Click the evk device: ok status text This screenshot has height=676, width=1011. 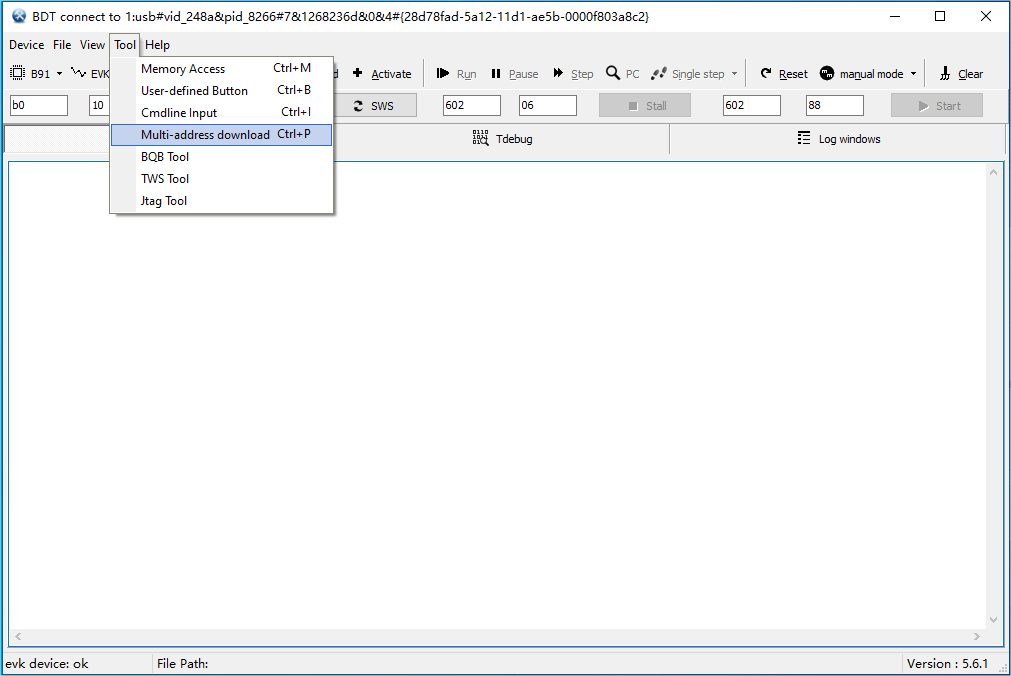point(46,664)
